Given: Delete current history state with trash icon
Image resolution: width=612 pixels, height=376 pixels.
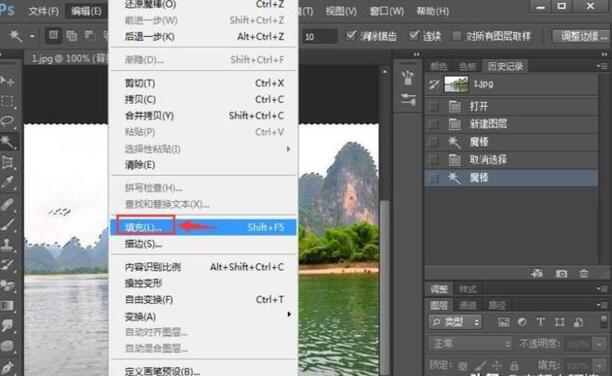Looking at the screenshot, I should (x=584, y=273).
